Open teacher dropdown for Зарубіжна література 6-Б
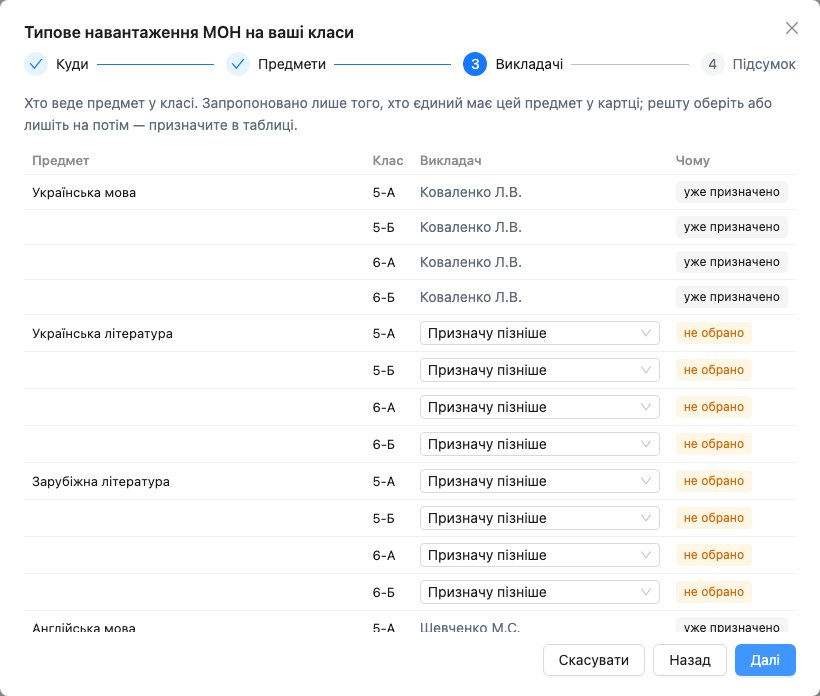This screenshot has width=820, height=696. point(540,592)
